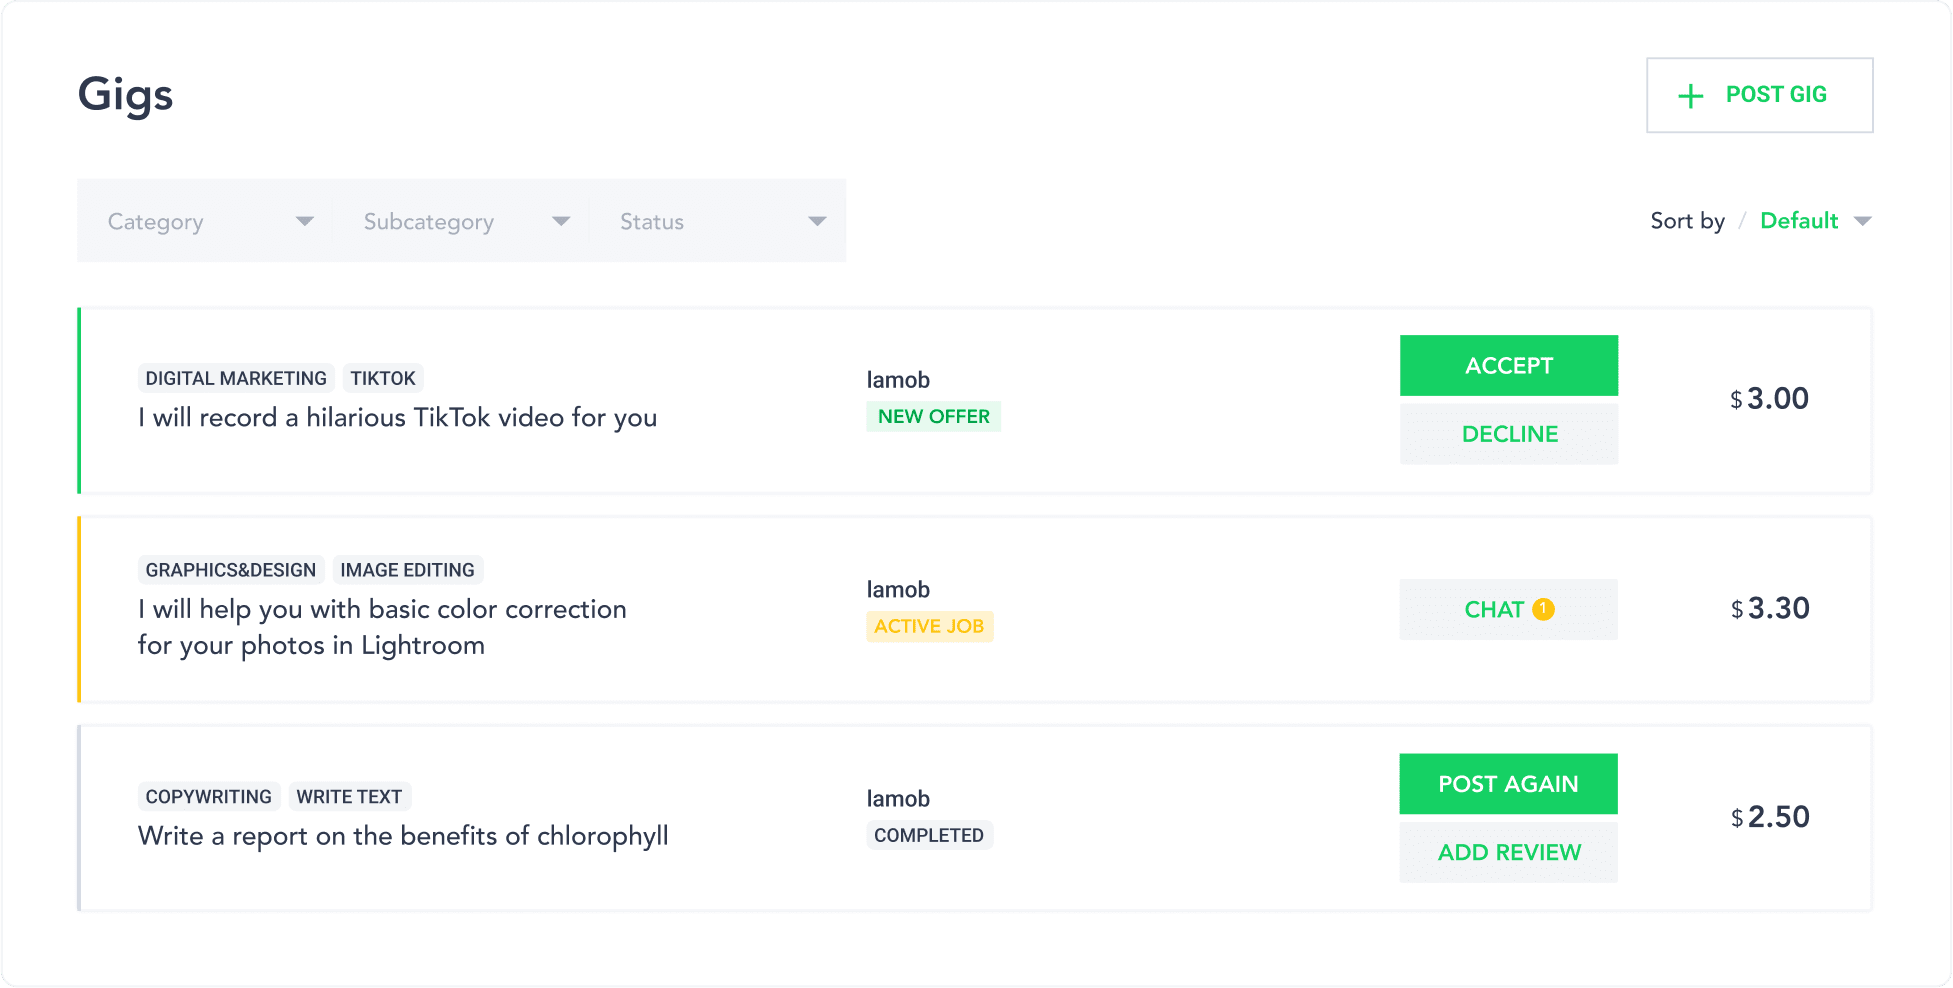Viewport: 1953px width, 988px height.
Task: Click the WRITE TEXT subcategory tag
Action: pyautogui.click(x=349, y=796)
